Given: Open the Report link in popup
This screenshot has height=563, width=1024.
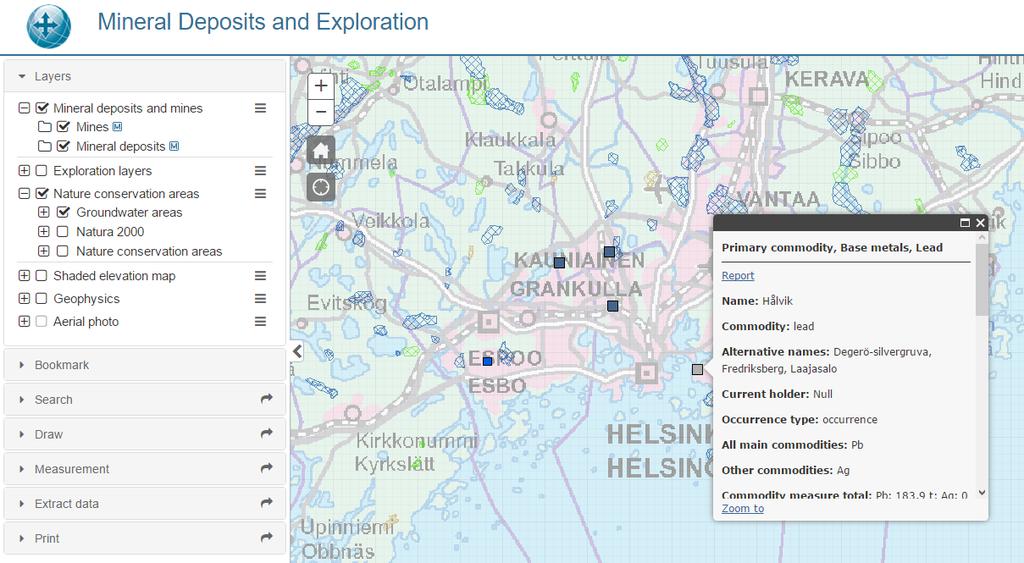Looking at the screenshot, I should pos(737,276).
